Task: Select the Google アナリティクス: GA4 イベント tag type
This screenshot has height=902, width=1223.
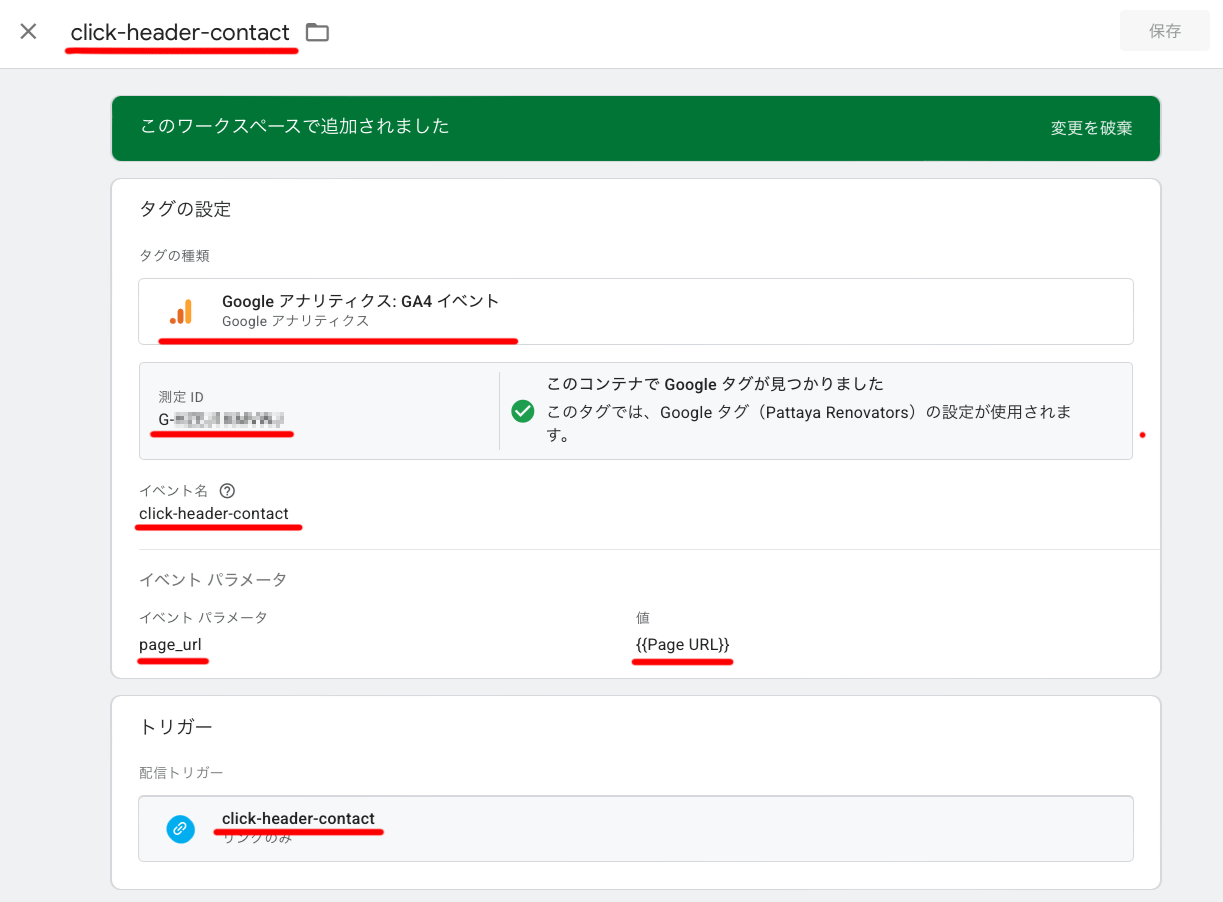Action: click(x=360, y=301)
